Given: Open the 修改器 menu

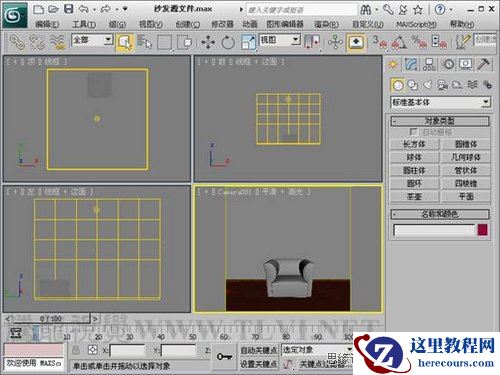Looking at the screenshot, I should [222, 24].
